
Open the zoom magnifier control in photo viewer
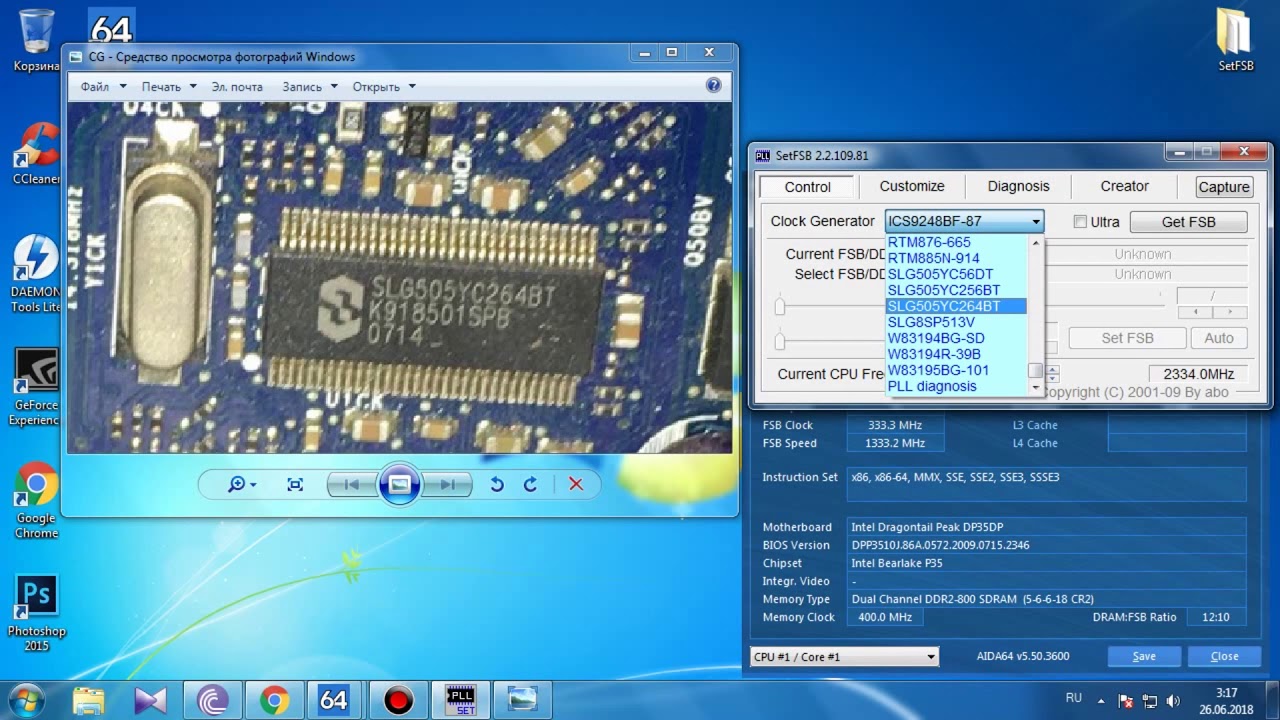(242, 484)
